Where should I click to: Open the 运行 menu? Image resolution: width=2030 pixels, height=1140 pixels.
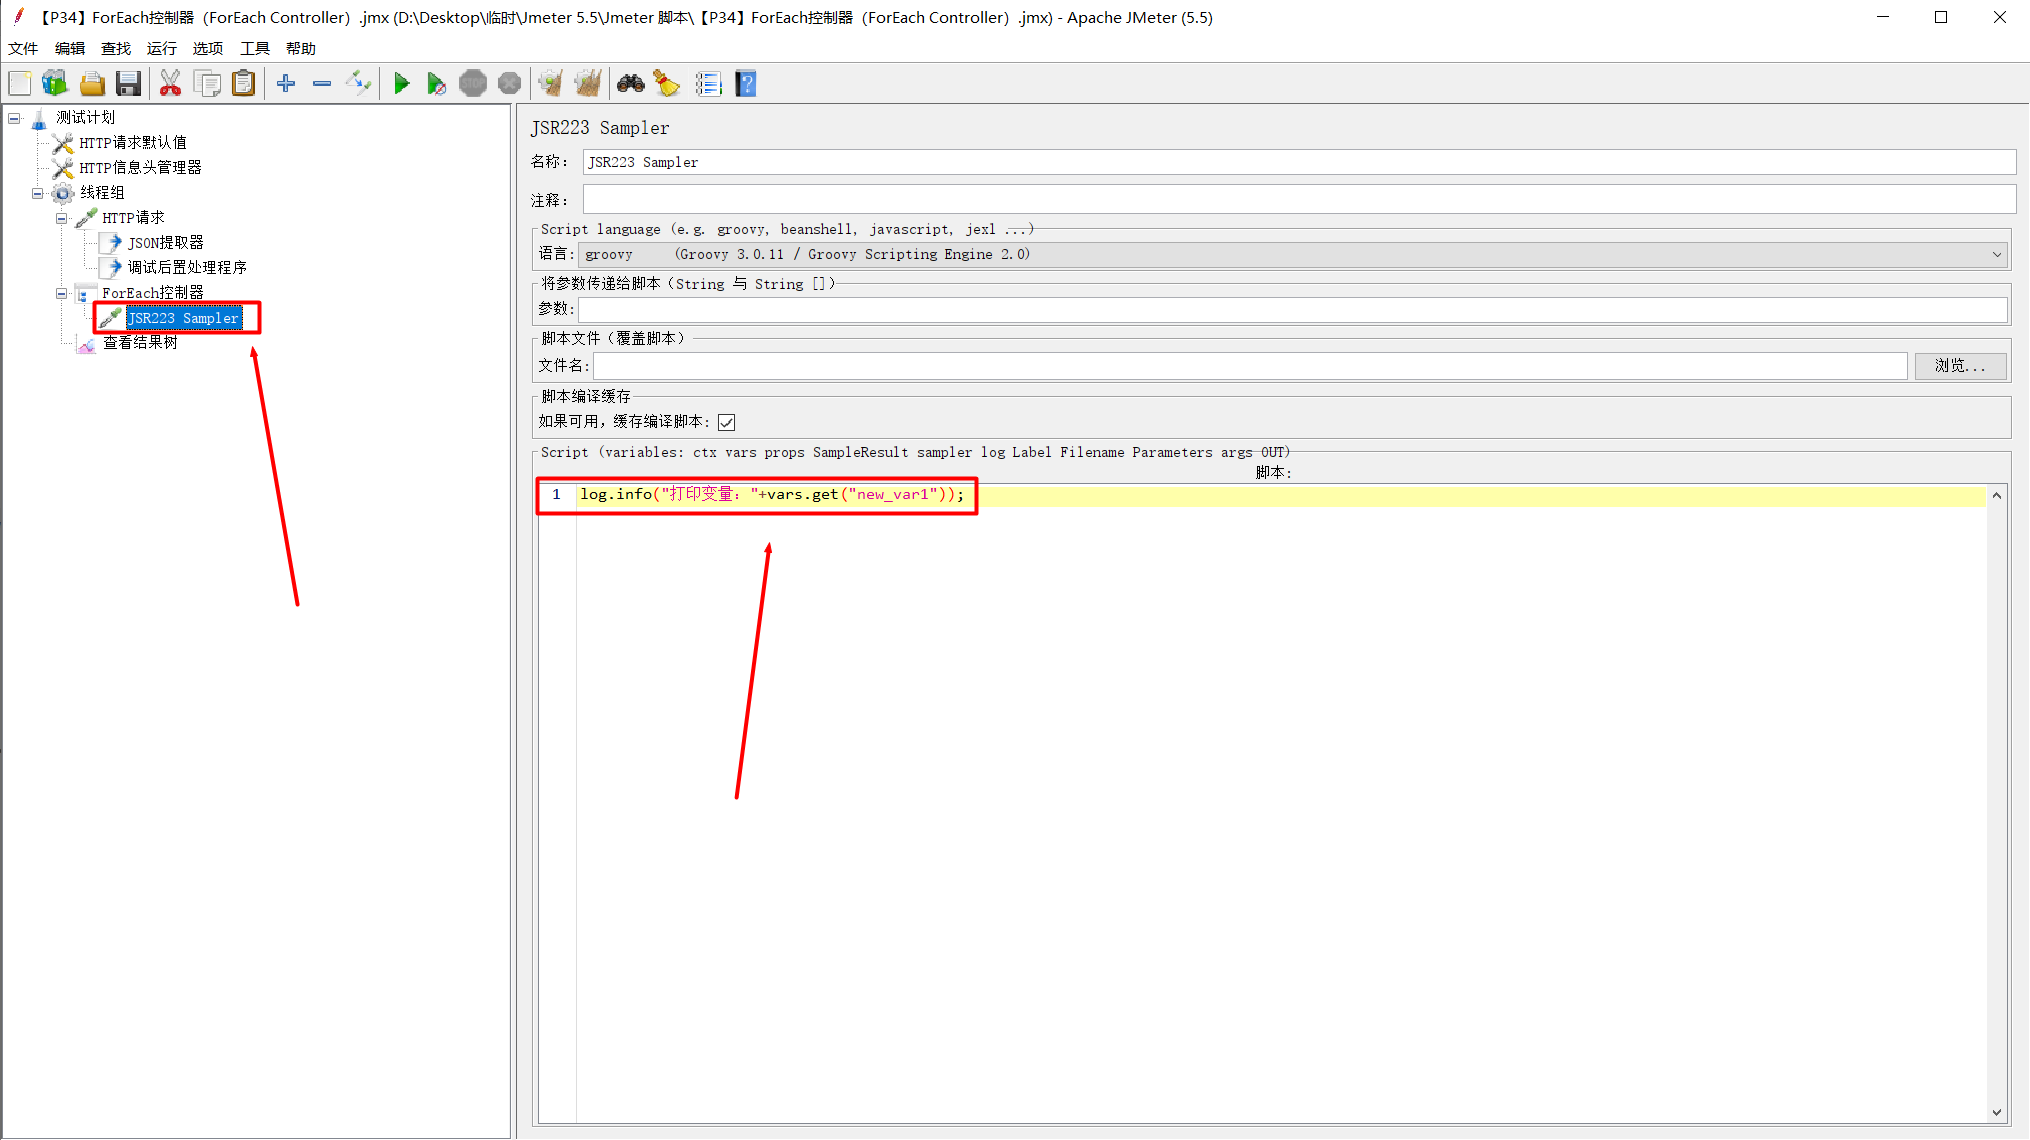tap(161, 48)
